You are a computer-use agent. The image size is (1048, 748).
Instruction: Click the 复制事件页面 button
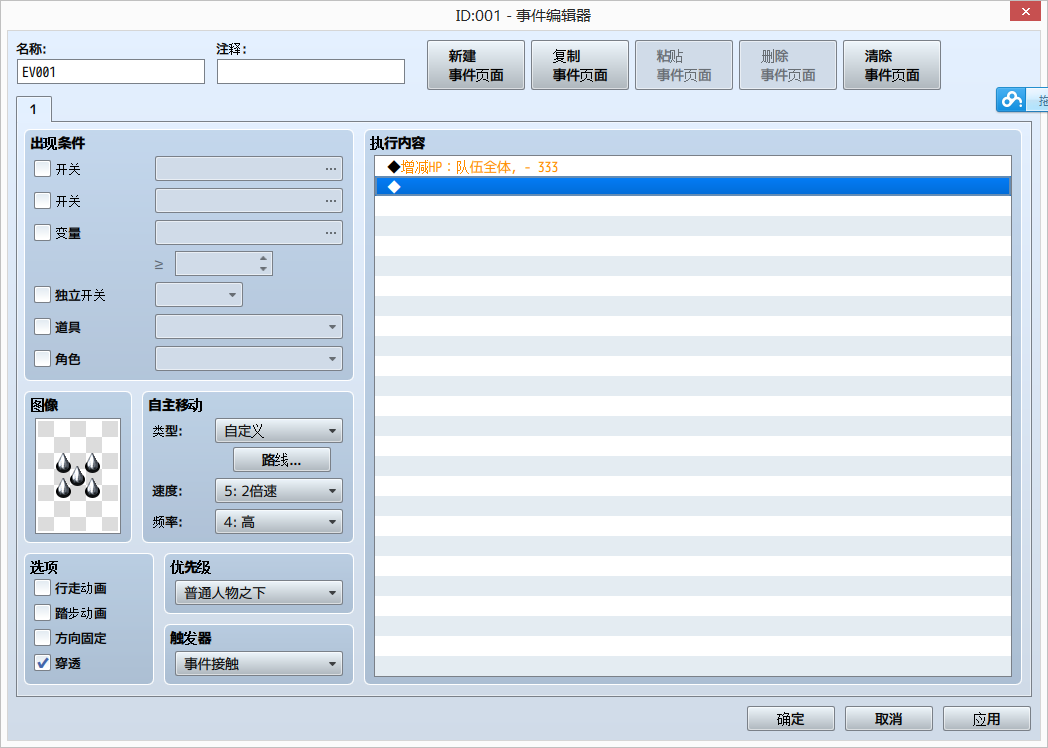579,66
